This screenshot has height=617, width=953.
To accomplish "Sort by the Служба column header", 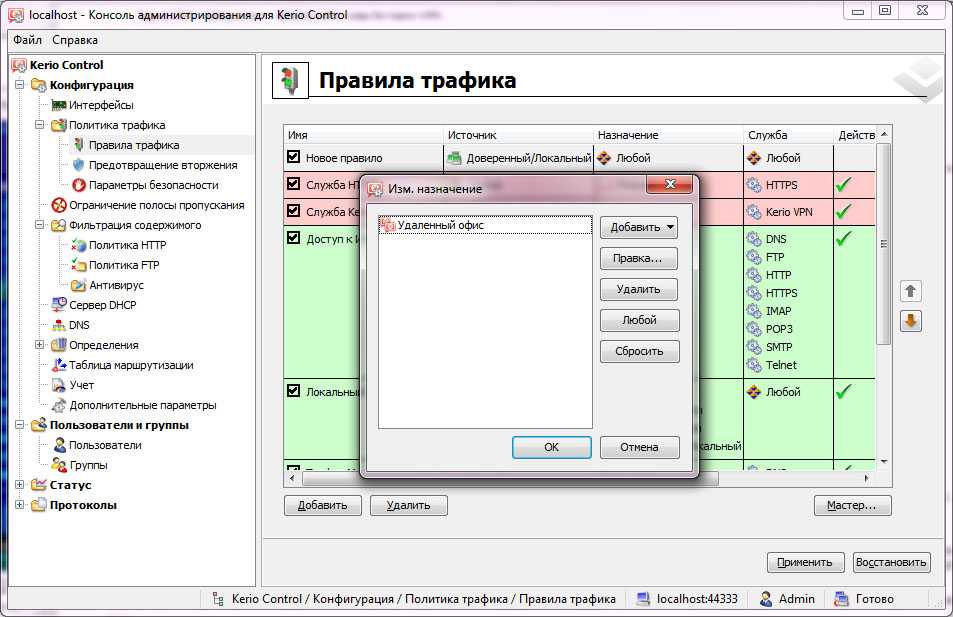I will tap(788, 135).
